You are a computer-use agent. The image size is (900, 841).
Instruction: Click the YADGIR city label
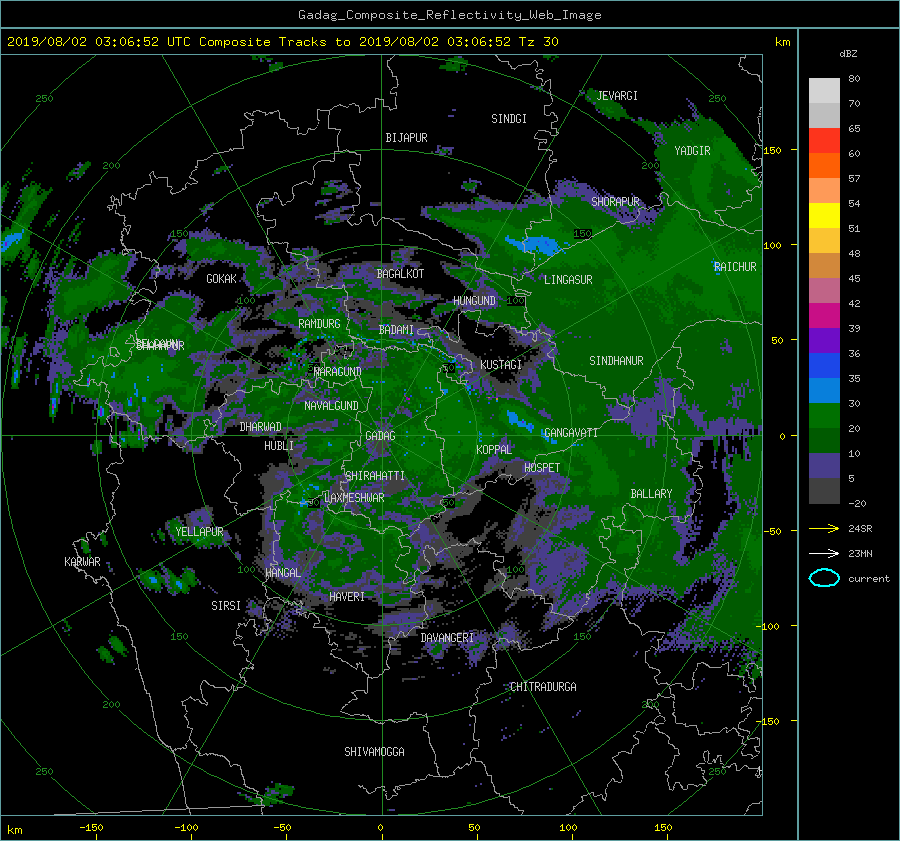point(692,151)
